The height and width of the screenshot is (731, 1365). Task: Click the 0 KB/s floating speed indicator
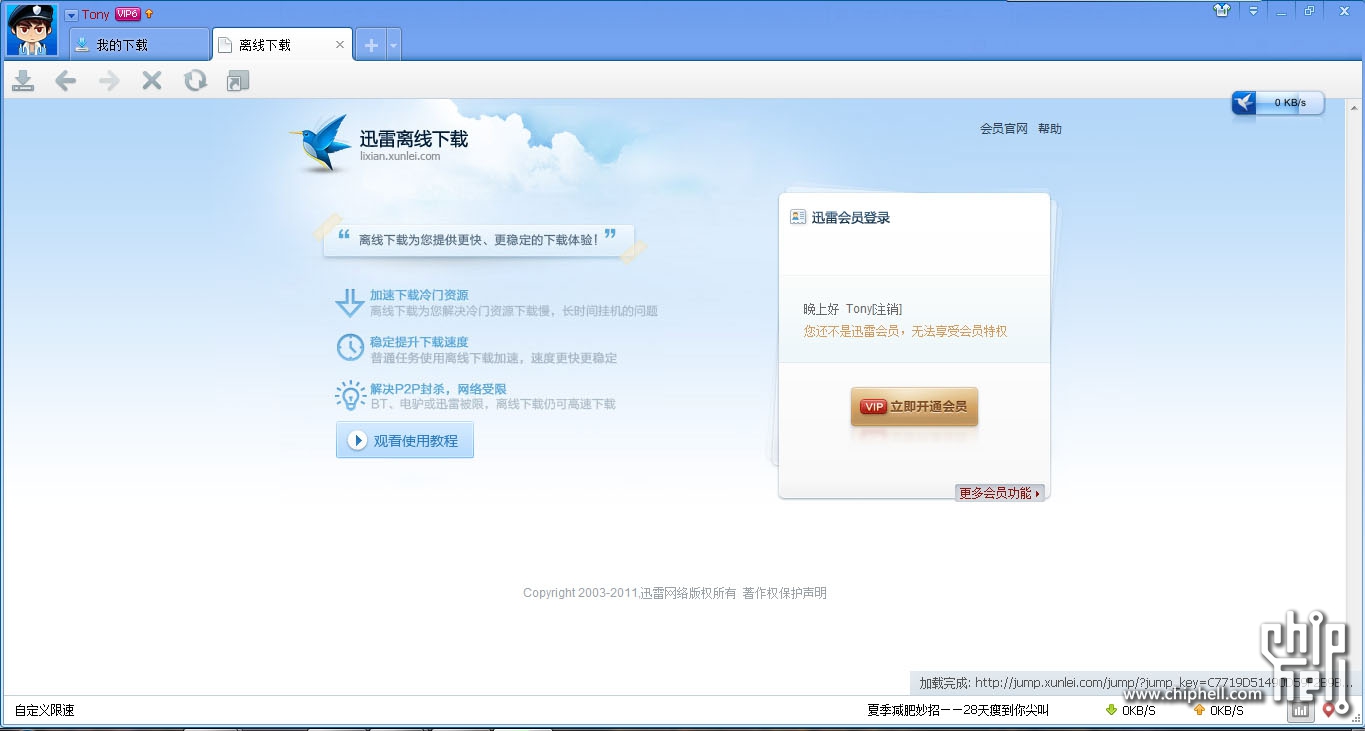click(x=1290, y=103)
